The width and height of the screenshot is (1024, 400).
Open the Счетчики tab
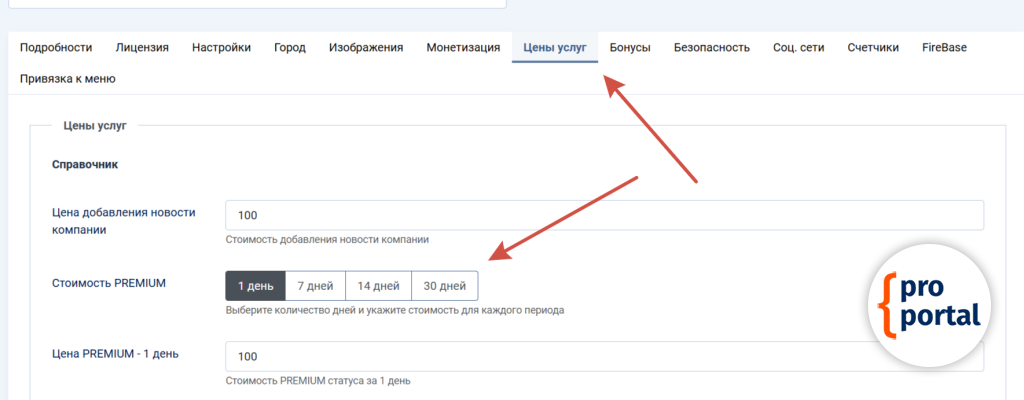click(x=873, y=47)
